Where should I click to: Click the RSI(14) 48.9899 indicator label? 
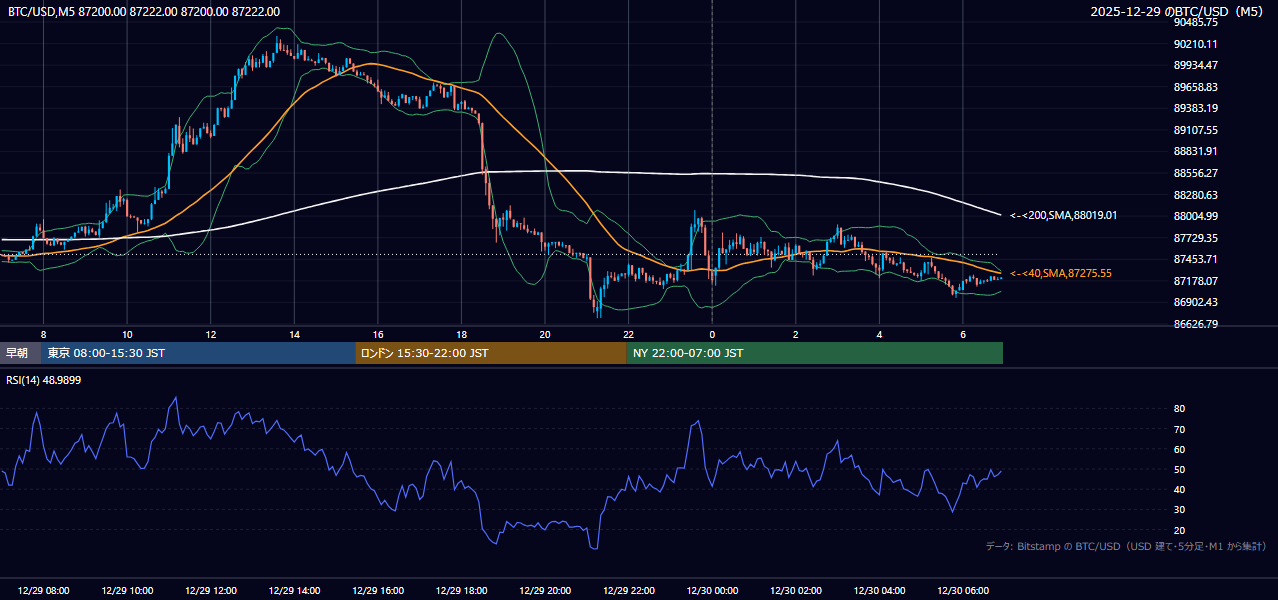pyautogui.click(x=44, y=380)
